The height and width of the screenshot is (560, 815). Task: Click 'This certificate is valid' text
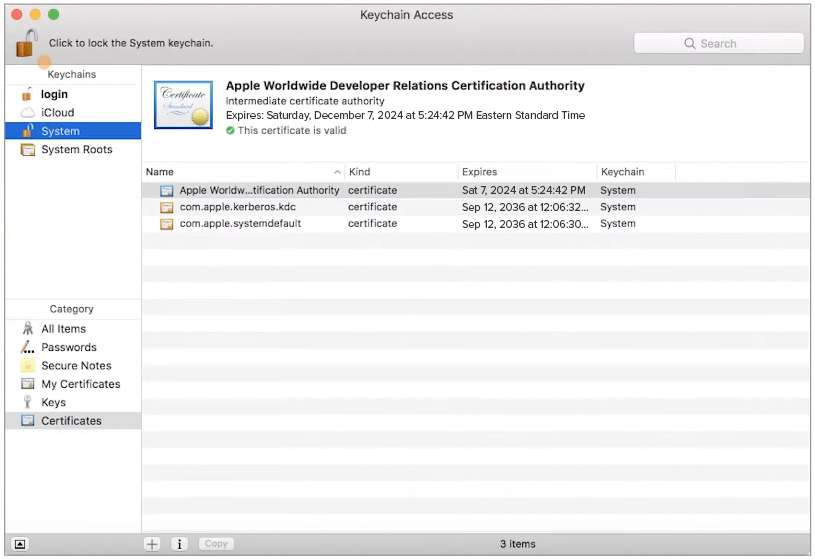(292, 131)
